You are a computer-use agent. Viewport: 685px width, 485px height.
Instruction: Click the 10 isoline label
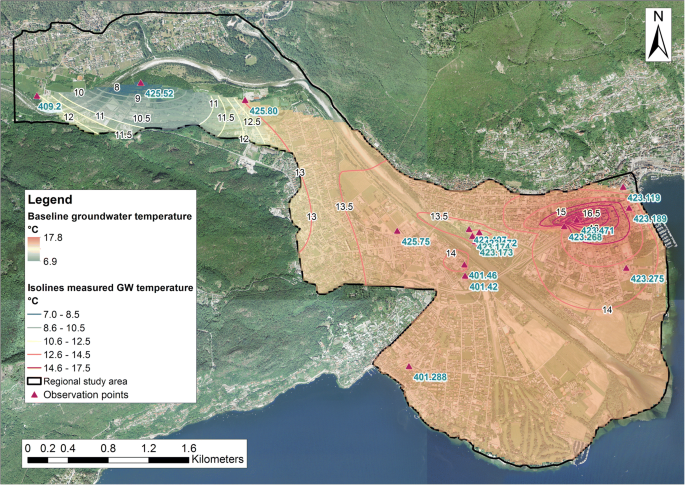tap(79, 92)
